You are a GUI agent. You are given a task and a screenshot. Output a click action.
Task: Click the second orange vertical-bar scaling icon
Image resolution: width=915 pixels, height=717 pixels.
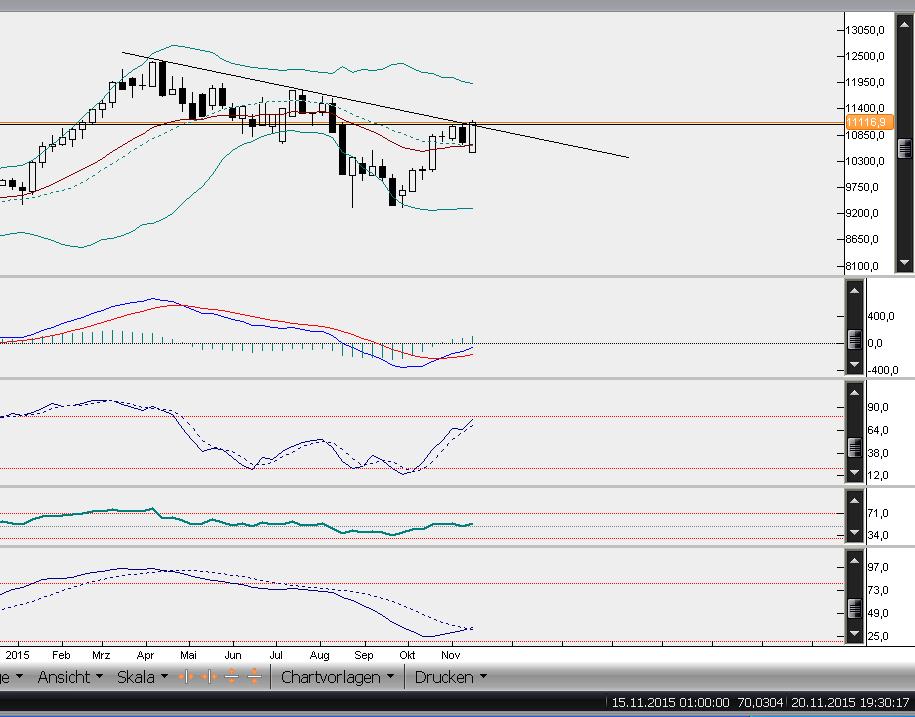pos(208,677)
